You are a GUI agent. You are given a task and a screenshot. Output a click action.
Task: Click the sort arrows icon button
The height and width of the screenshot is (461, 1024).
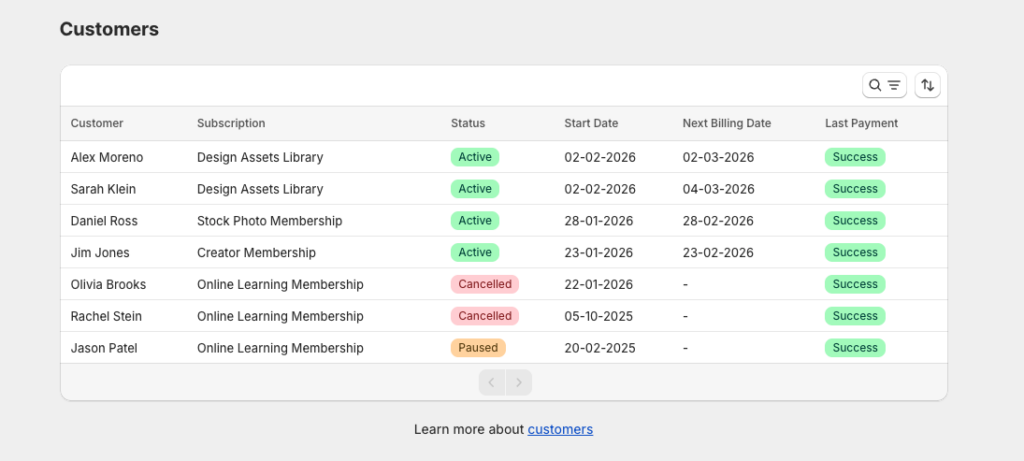coord(928,86)
